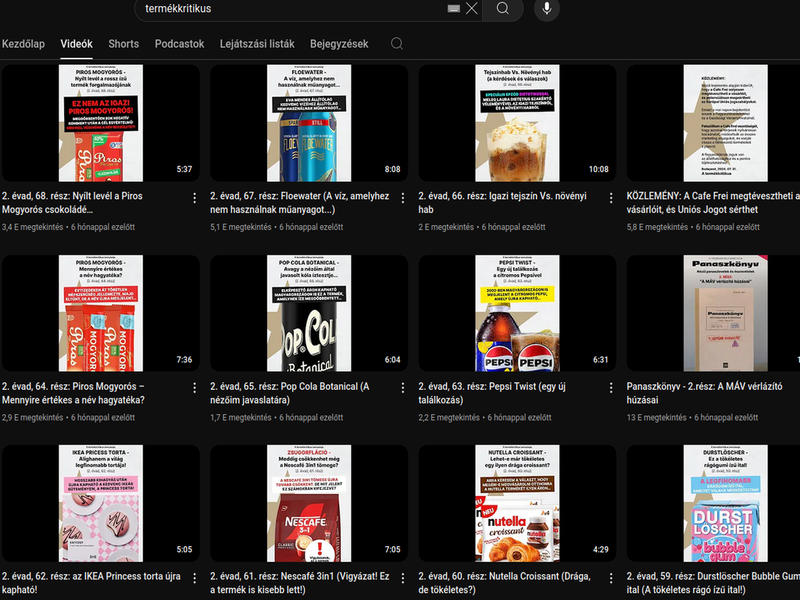Open the Podcastok tab
This screenshot has width=800, height=600.
[180, 44]
